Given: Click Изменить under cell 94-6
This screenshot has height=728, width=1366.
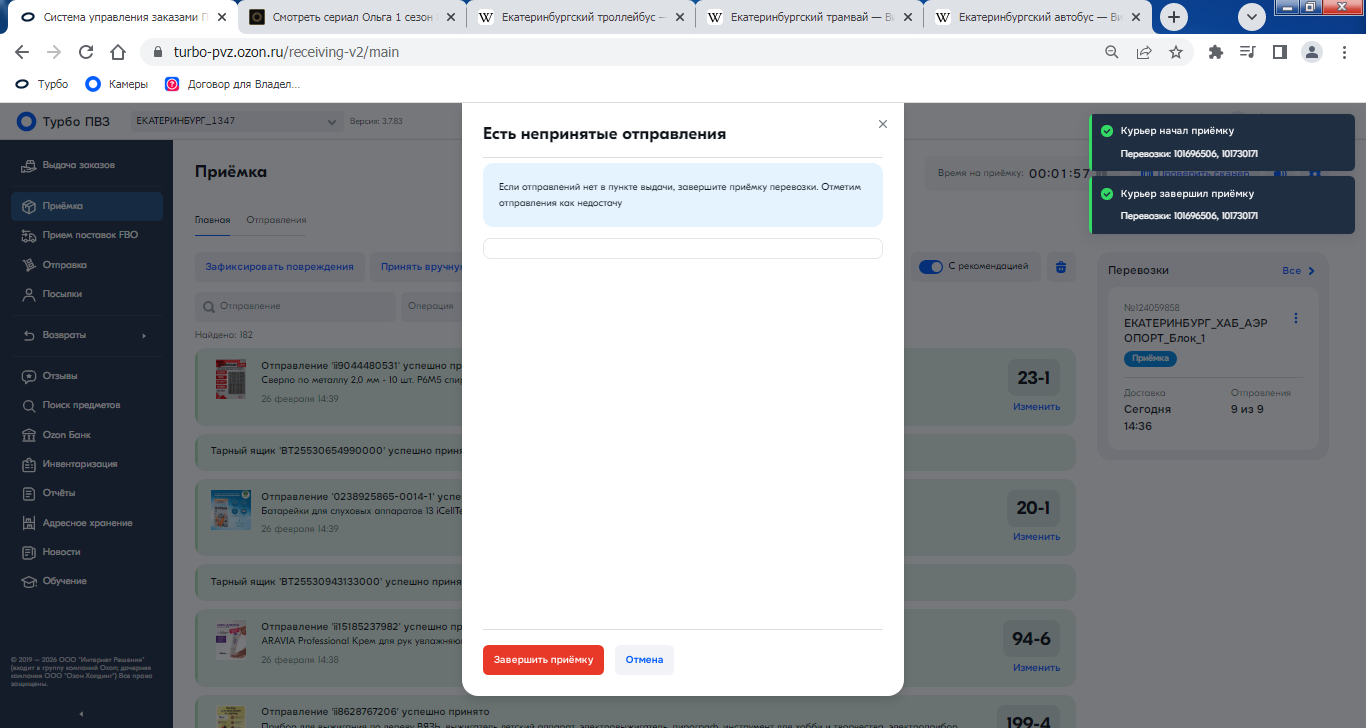Looking at the screenshot, I should (x=1036, y=667).
